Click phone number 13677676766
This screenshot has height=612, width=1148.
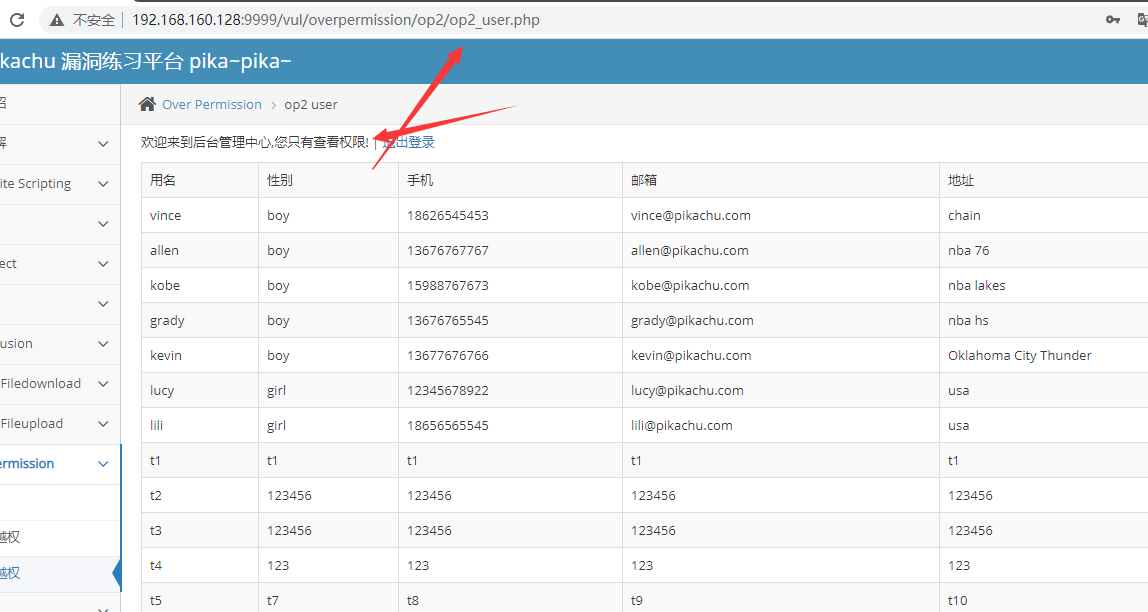(x=448, y=356)
